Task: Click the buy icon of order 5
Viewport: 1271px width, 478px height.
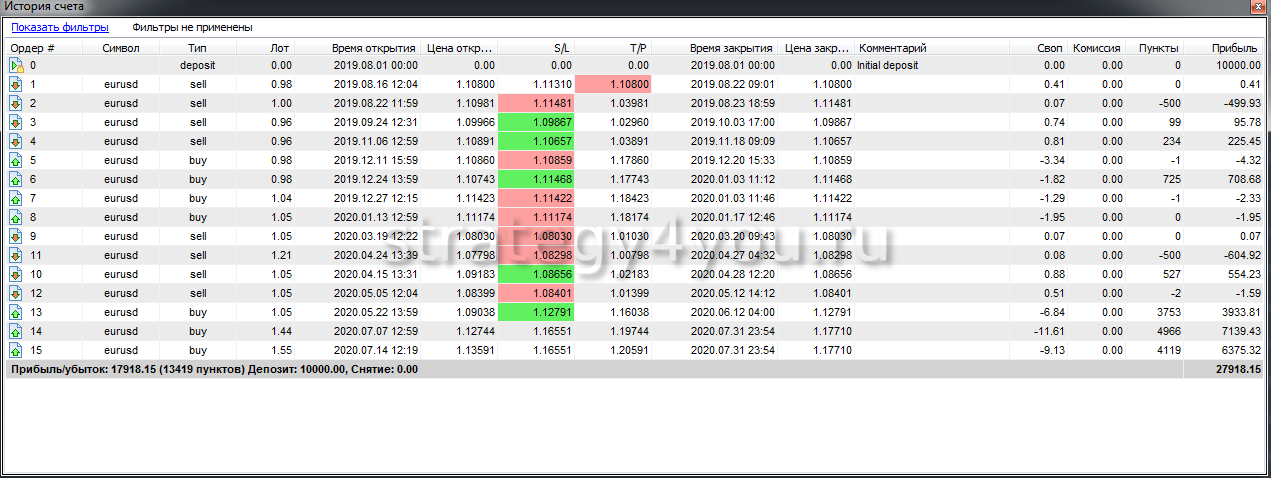Action: tap(16, 160)
